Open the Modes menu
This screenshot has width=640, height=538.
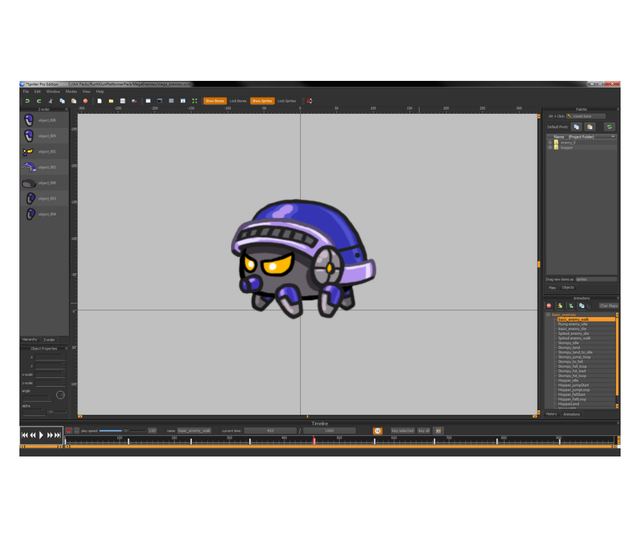click(71, 91)
